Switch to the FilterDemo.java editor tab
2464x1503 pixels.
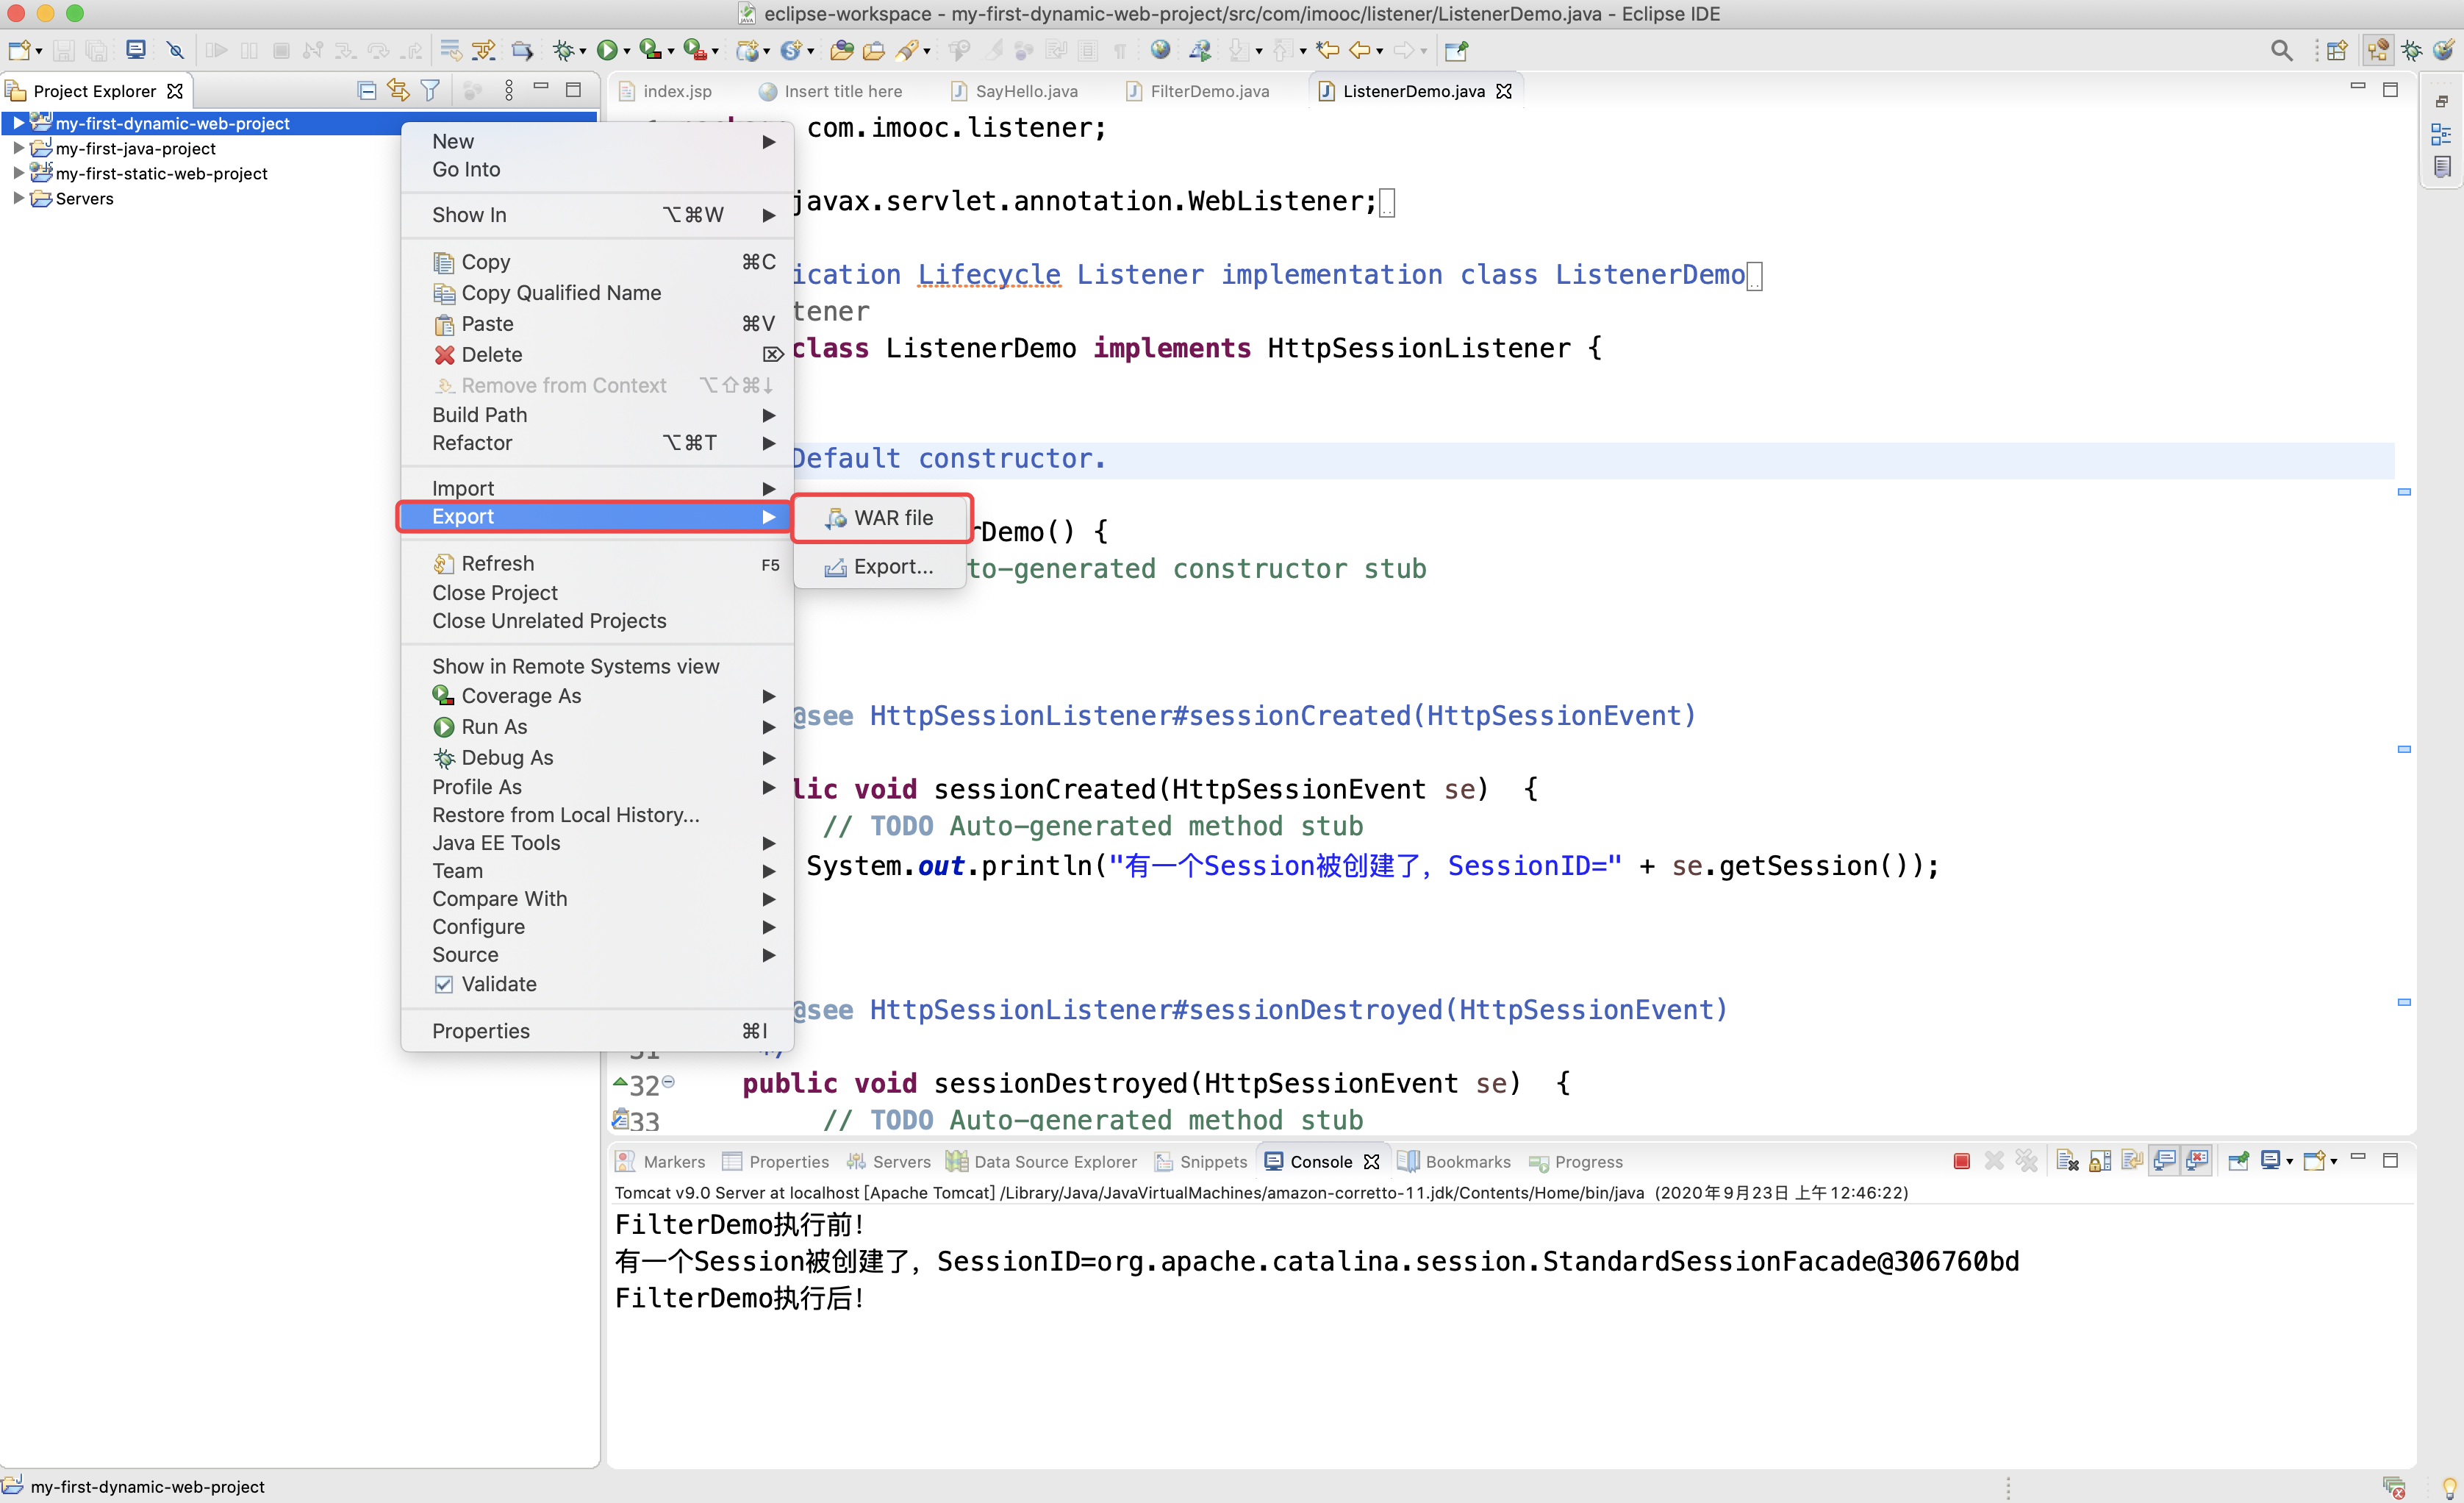[x=1198, y=91]
